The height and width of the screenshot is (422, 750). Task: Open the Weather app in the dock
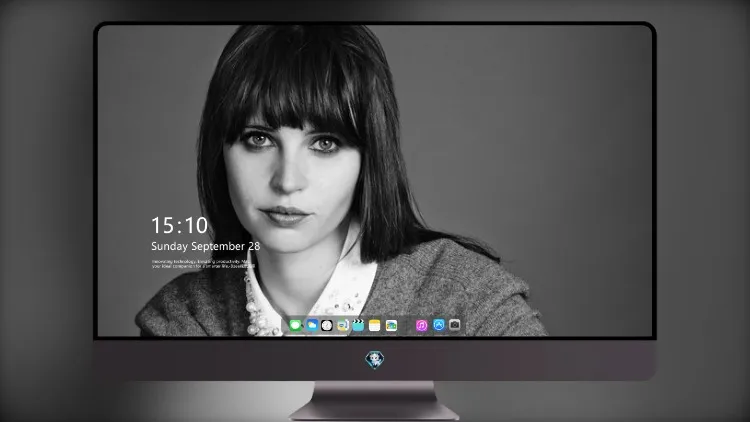tap(312, 325)
